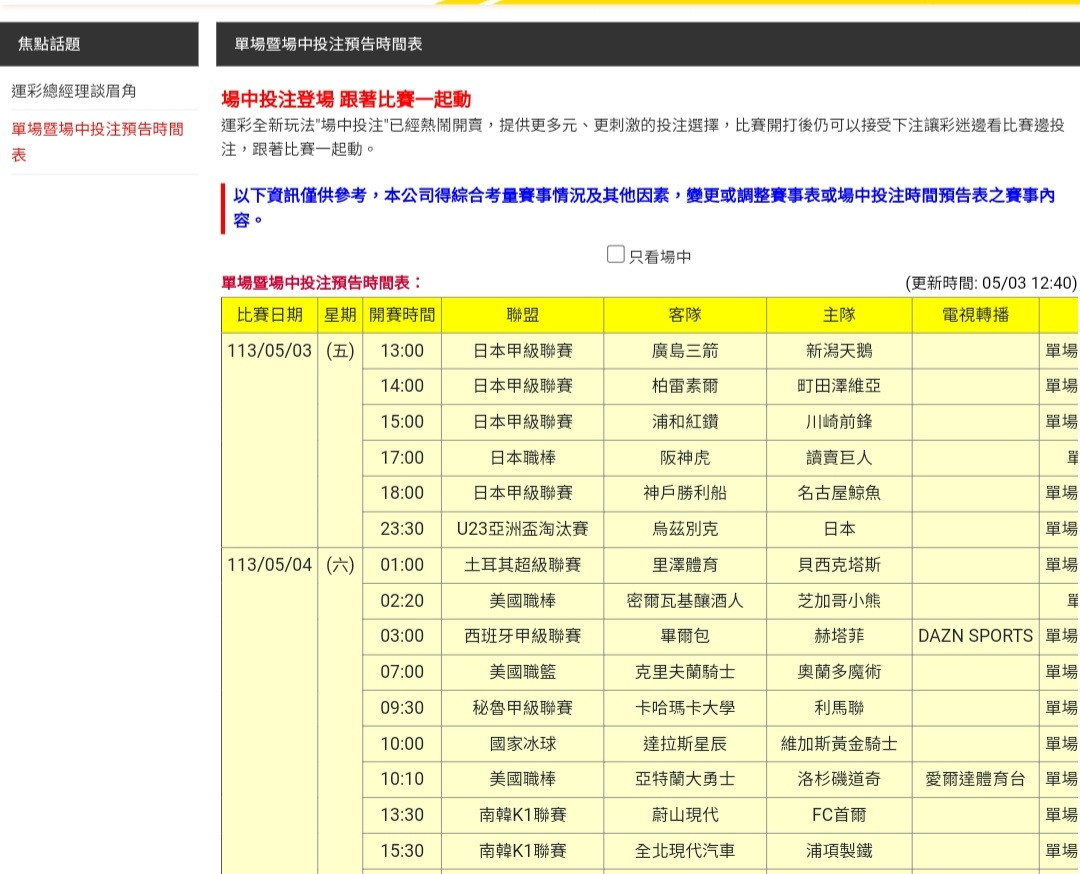
Task: Select the away team 阪神虎
Action: coord(685,457)
